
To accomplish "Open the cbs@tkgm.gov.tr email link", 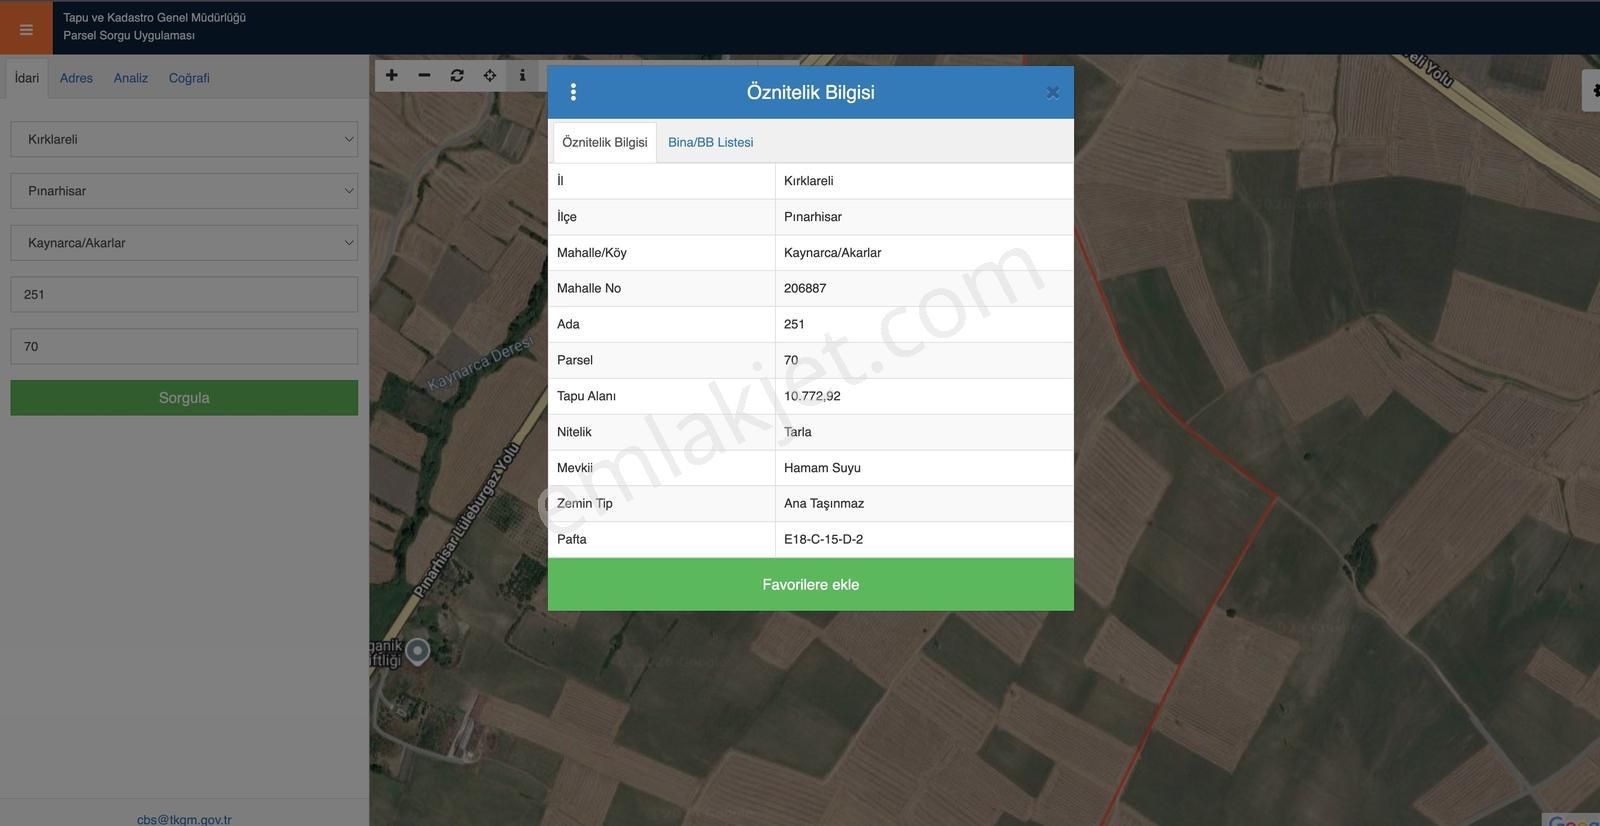I will [x=184, y=819].
